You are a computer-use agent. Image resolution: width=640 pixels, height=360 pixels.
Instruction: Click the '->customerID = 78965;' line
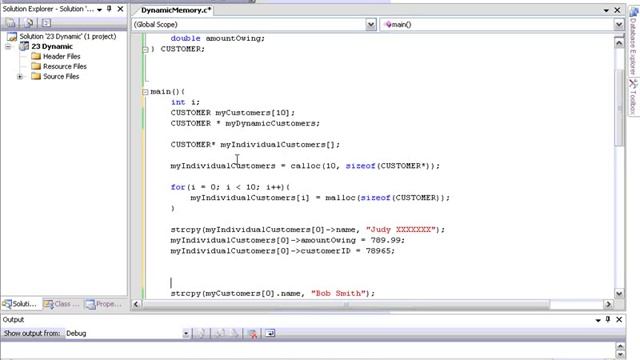click(283, 251)
